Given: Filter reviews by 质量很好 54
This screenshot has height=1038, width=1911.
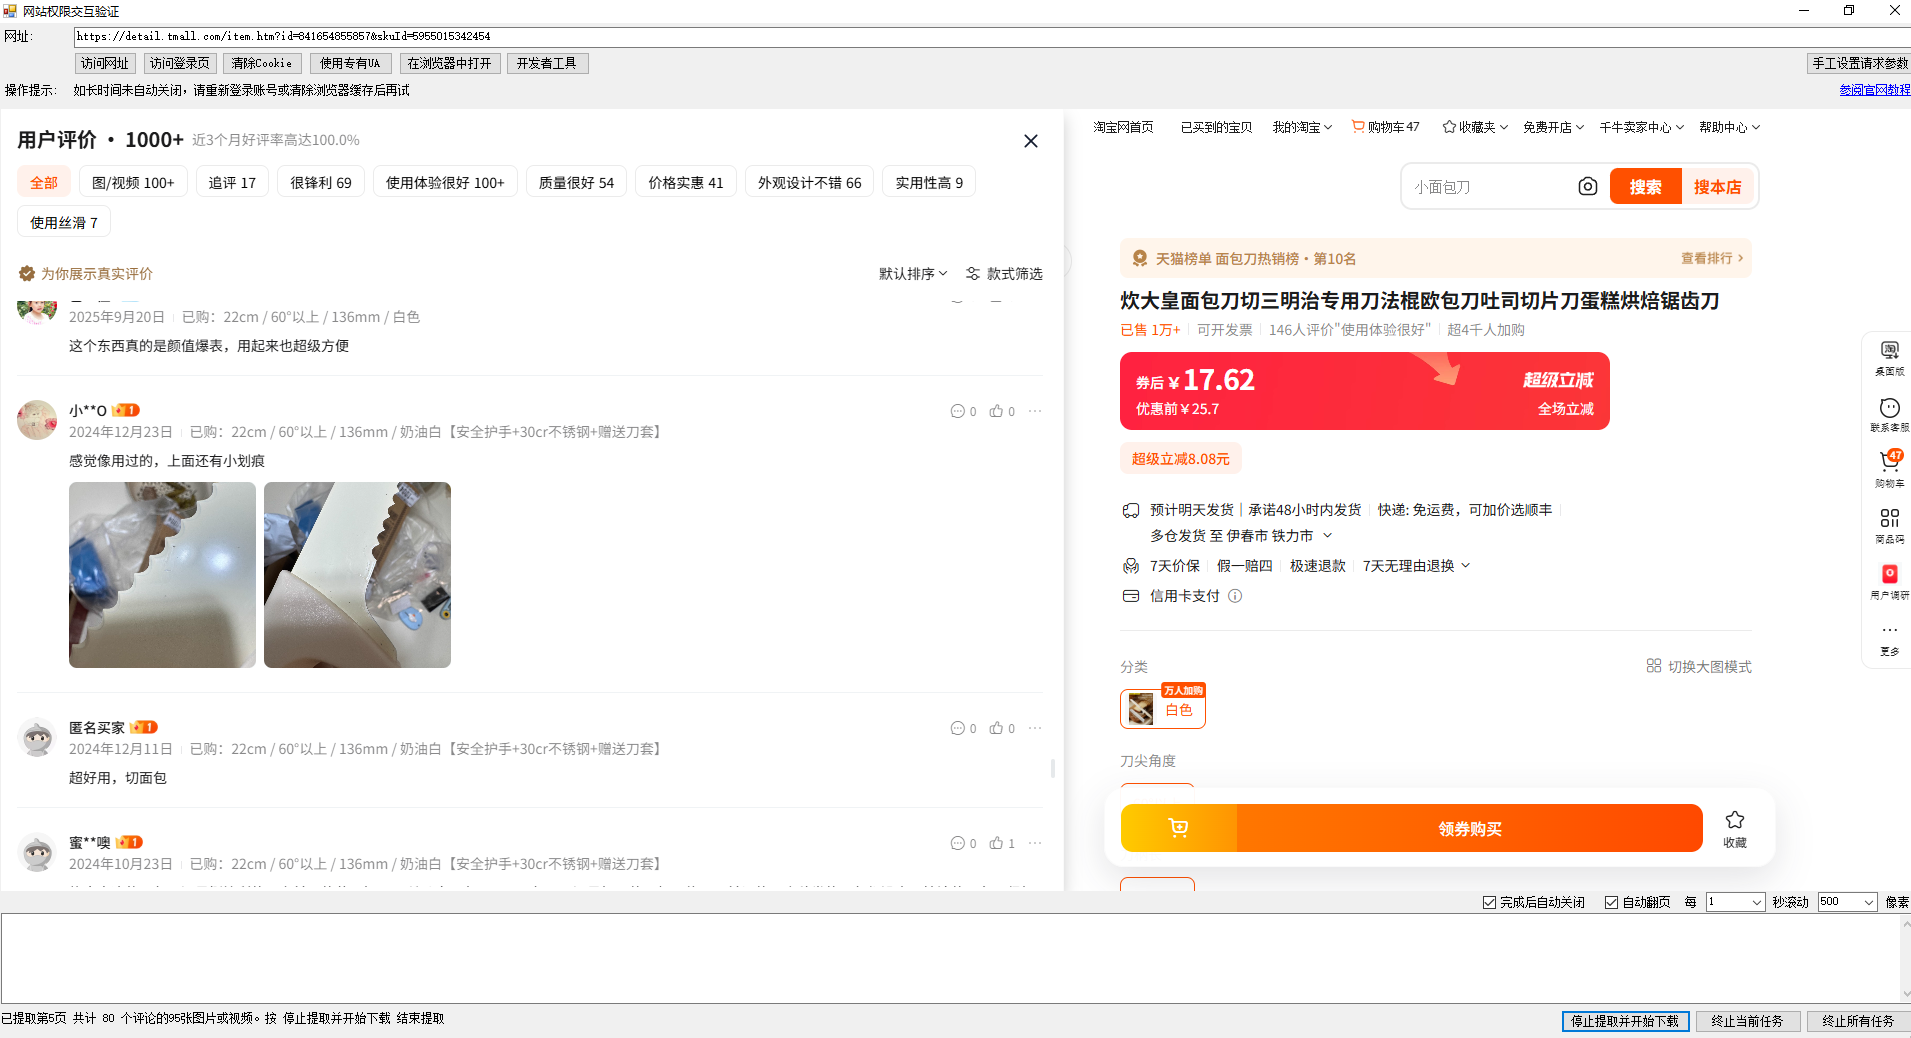Looking at the screenshot, I should (x=576, y=182).
